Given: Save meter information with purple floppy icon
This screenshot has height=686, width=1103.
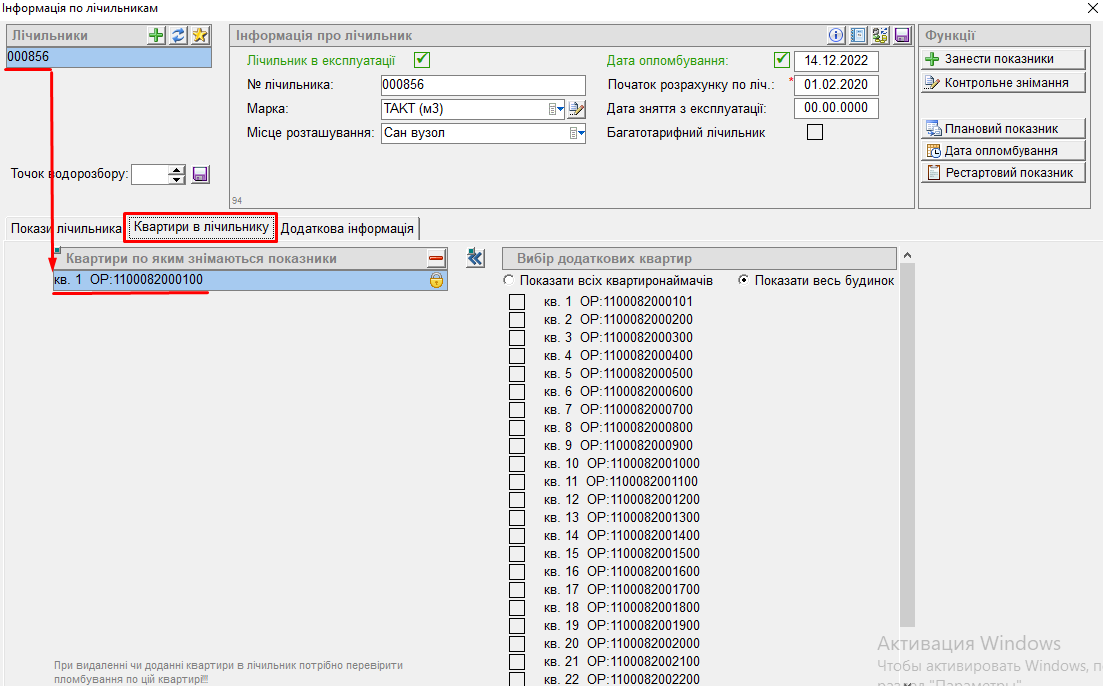Looking at the screenshot, I should coord(902,36).
